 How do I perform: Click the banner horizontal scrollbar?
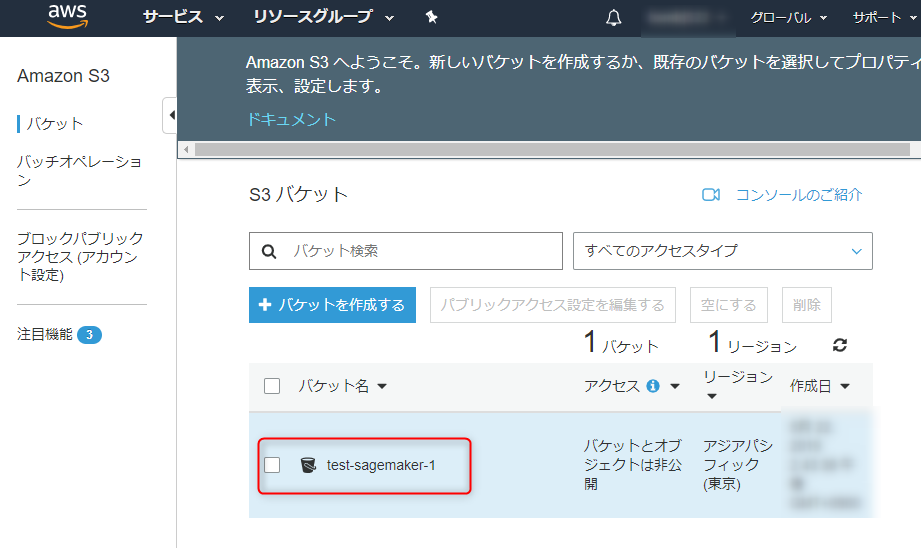pyautogui.click(x=552, y=150)
